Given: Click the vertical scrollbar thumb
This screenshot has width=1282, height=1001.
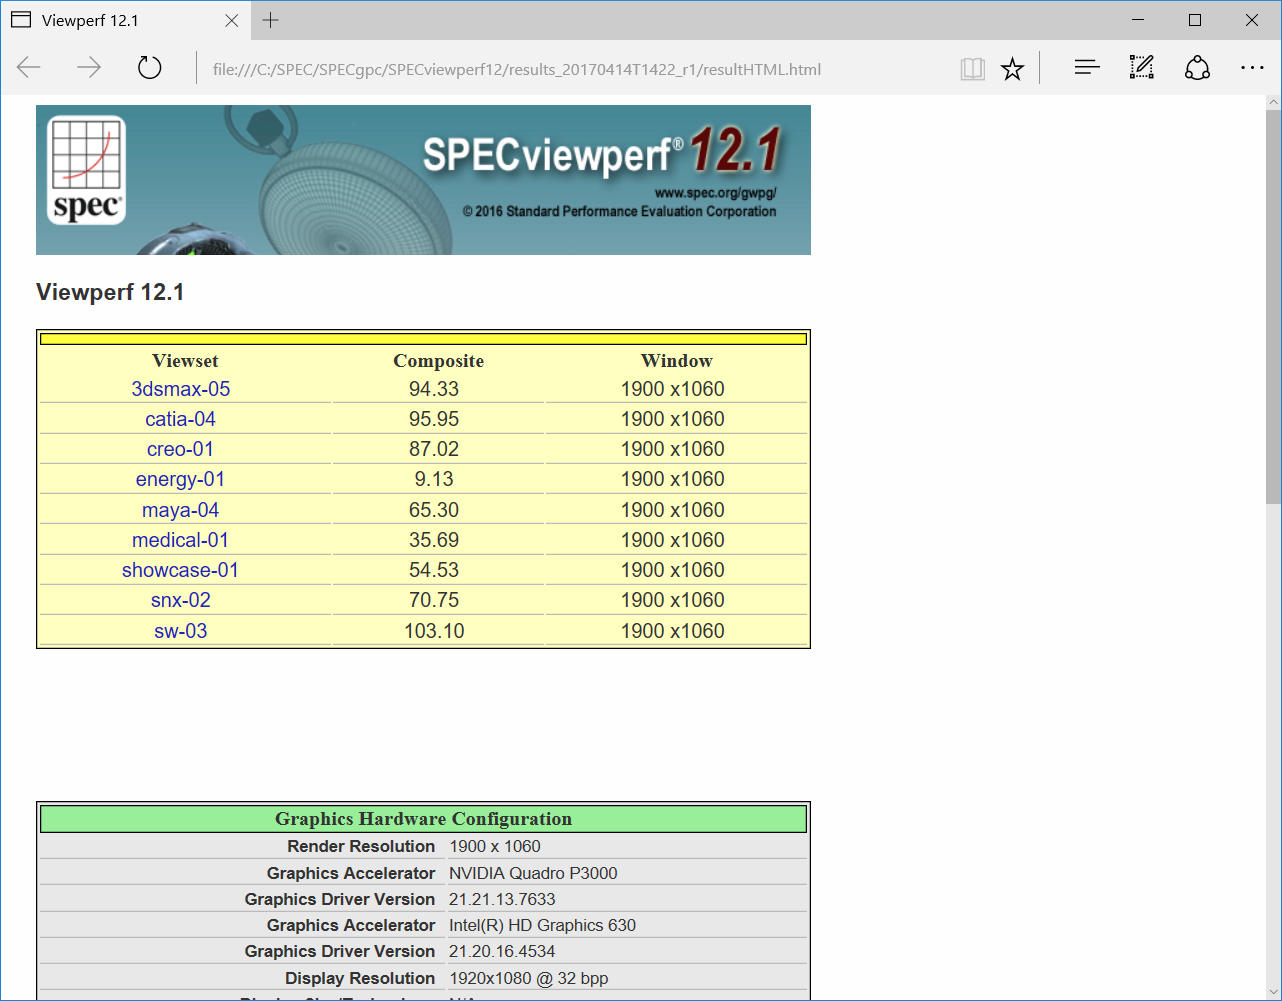Looking at the screenshot, I should pyautogui.click(x=1273, y=307).
